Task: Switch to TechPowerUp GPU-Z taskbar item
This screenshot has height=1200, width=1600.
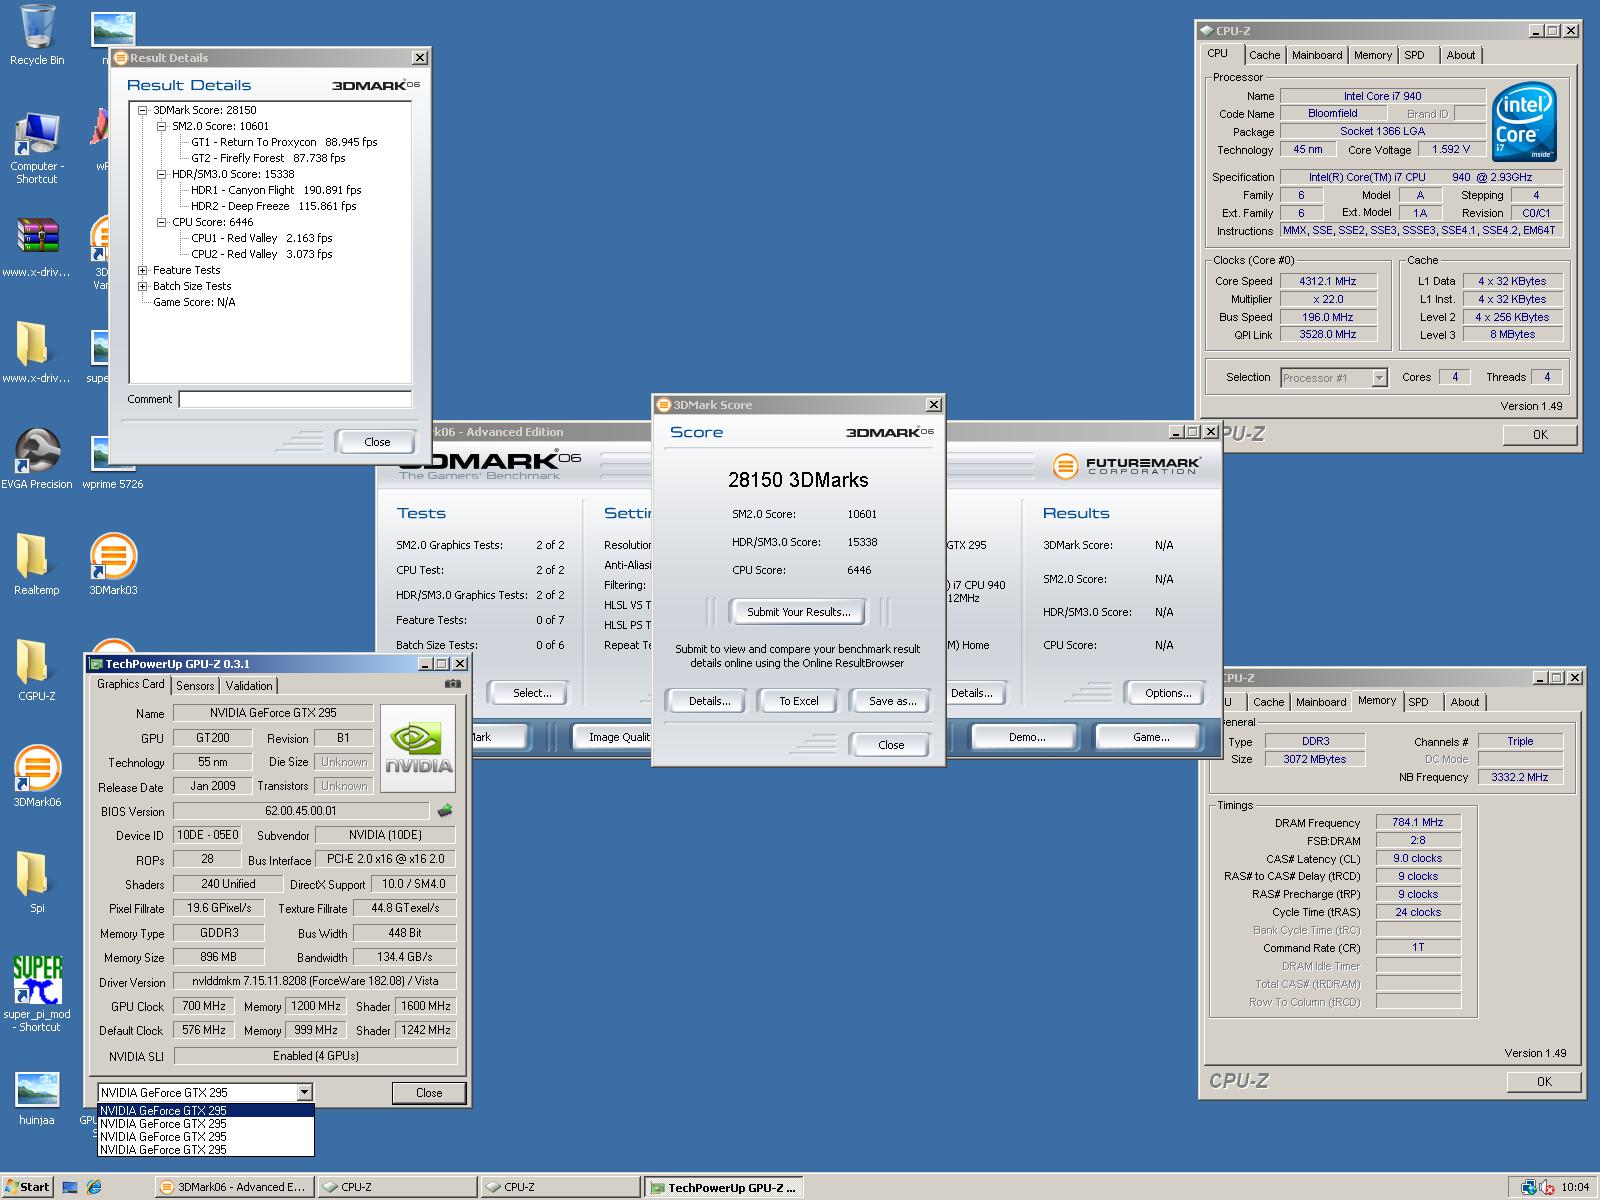Action: 723,1187
